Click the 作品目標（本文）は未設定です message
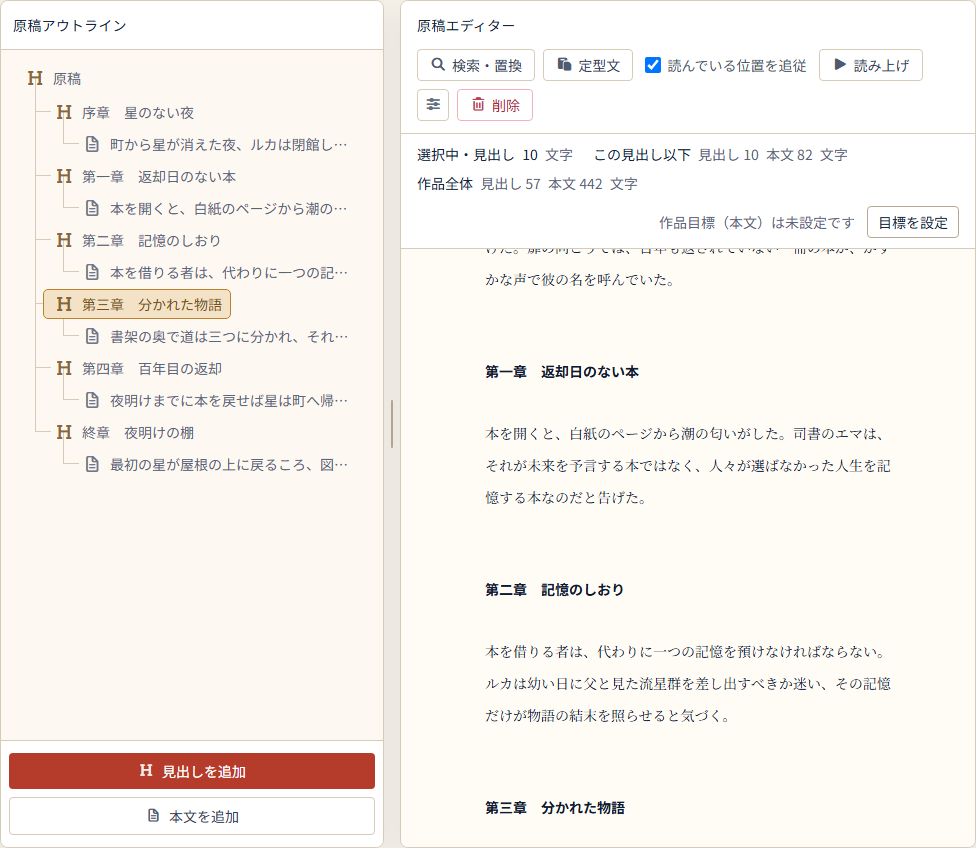 point(757,222)
